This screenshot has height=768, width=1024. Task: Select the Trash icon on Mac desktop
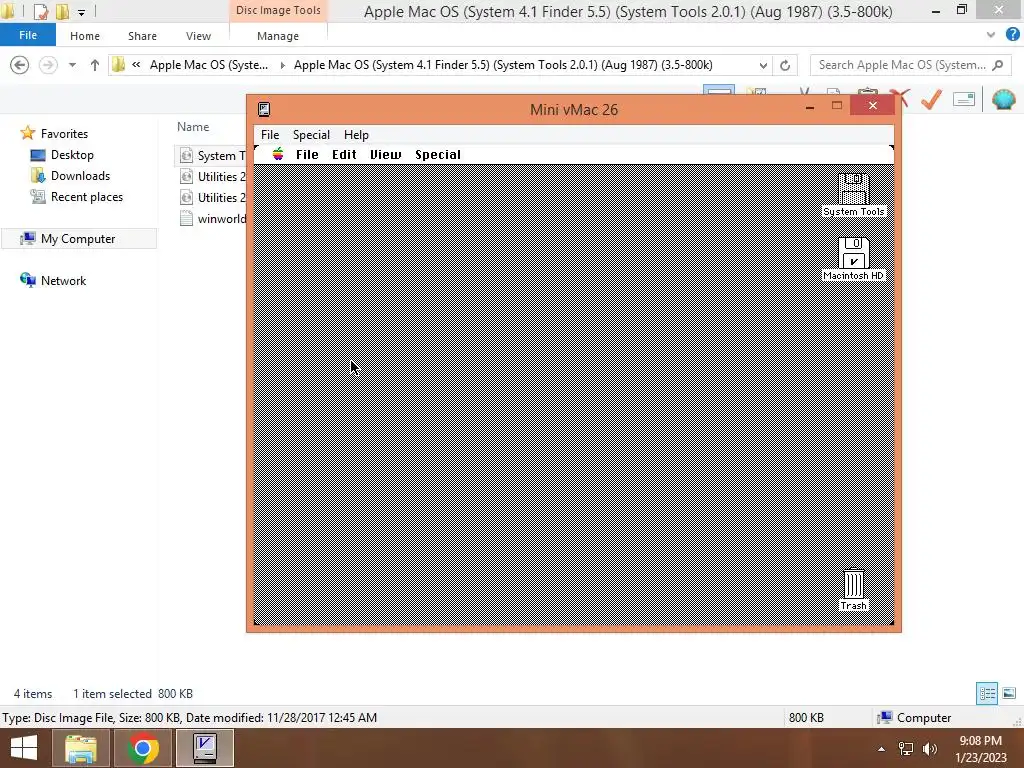(854, 590)
